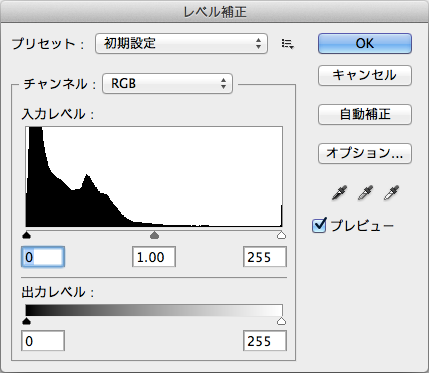
Task: Select the gray point eyedropper
Action: [365, 193]
